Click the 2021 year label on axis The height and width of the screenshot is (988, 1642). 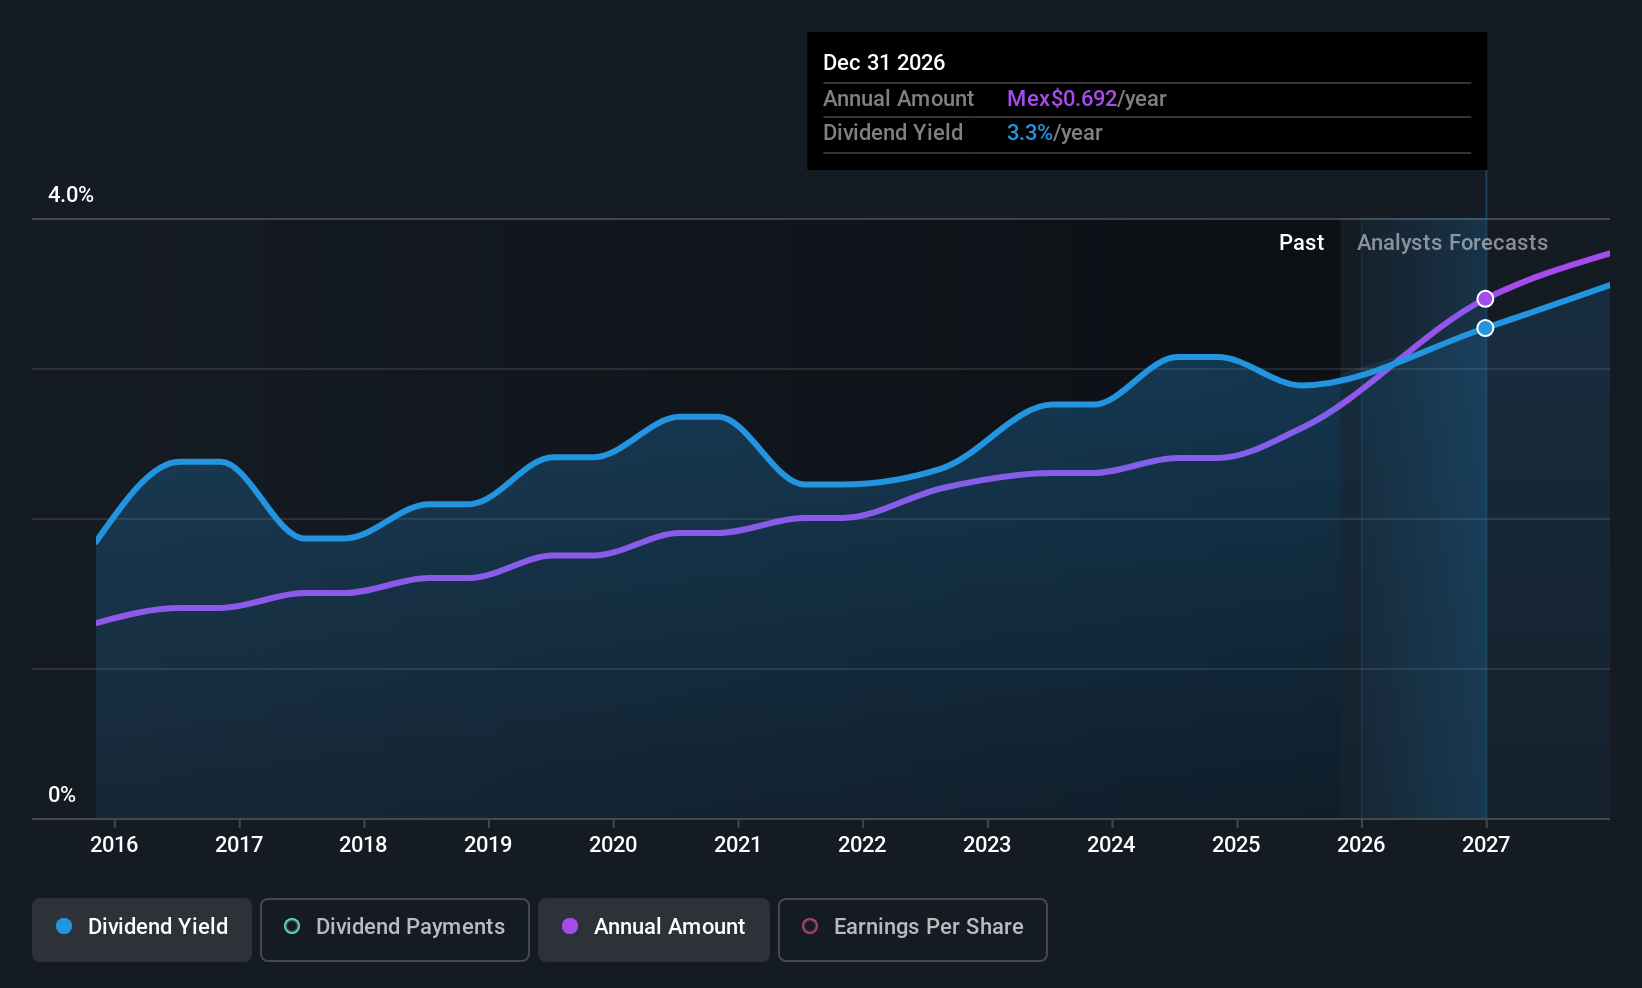(x=738, y=845)
